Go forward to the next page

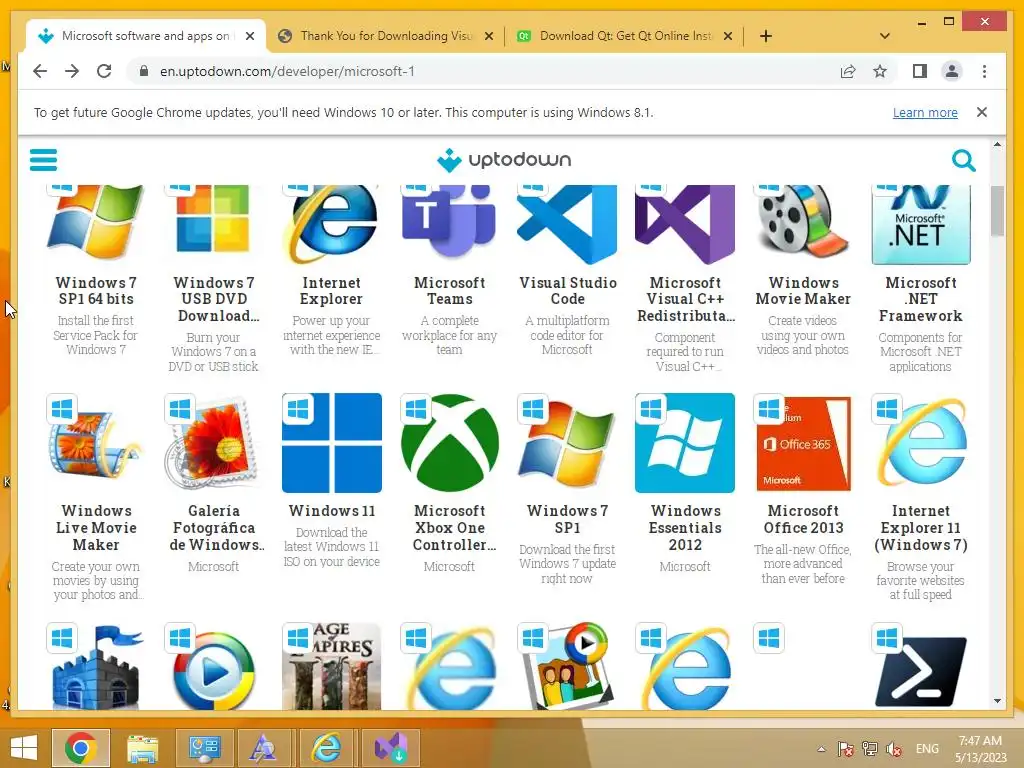[72, 71]
